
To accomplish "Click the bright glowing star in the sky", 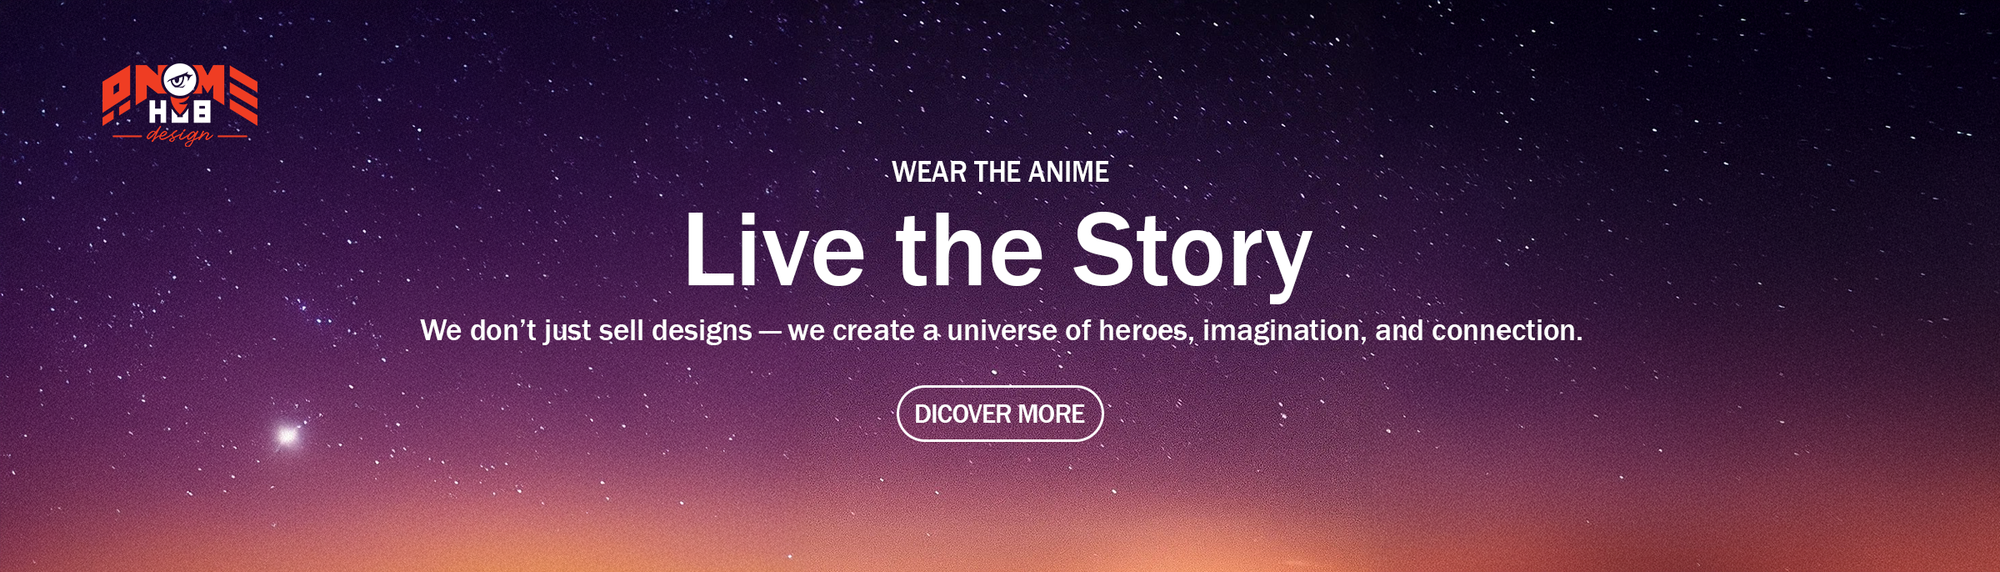I will point(288,436).
